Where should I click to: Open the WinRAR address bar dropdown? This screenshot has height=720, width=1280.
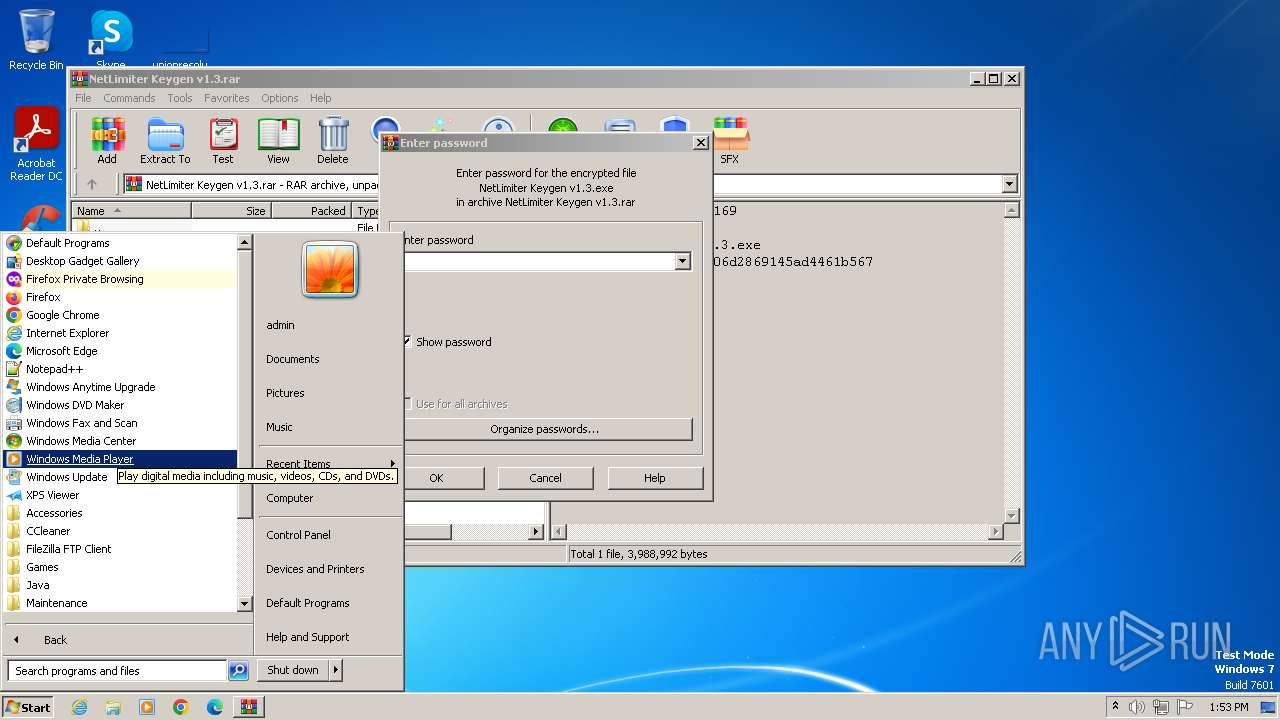pyautogui.click(x=1009, y=184)
